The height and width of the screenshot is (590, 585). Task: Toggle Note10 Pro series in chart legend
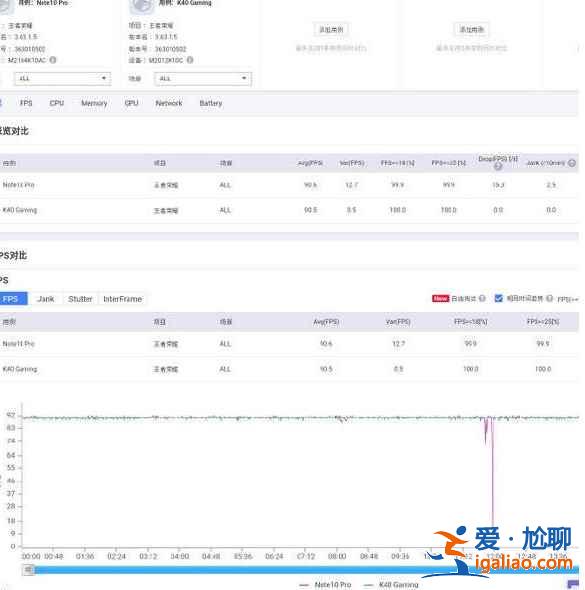[x=326, y=585]
